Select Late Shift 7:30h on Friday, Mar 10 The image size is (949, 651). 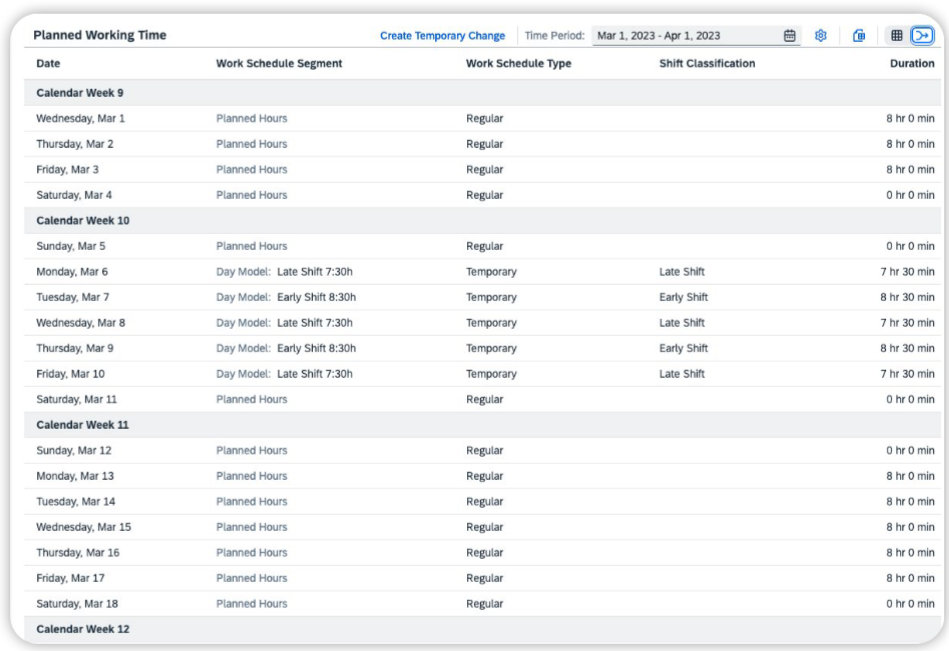(314, 374)
